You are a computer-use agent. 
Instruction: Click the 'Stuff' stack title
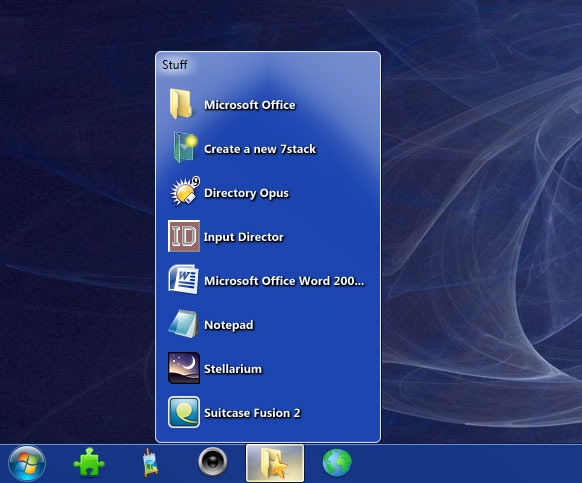(x=174, y=65)
